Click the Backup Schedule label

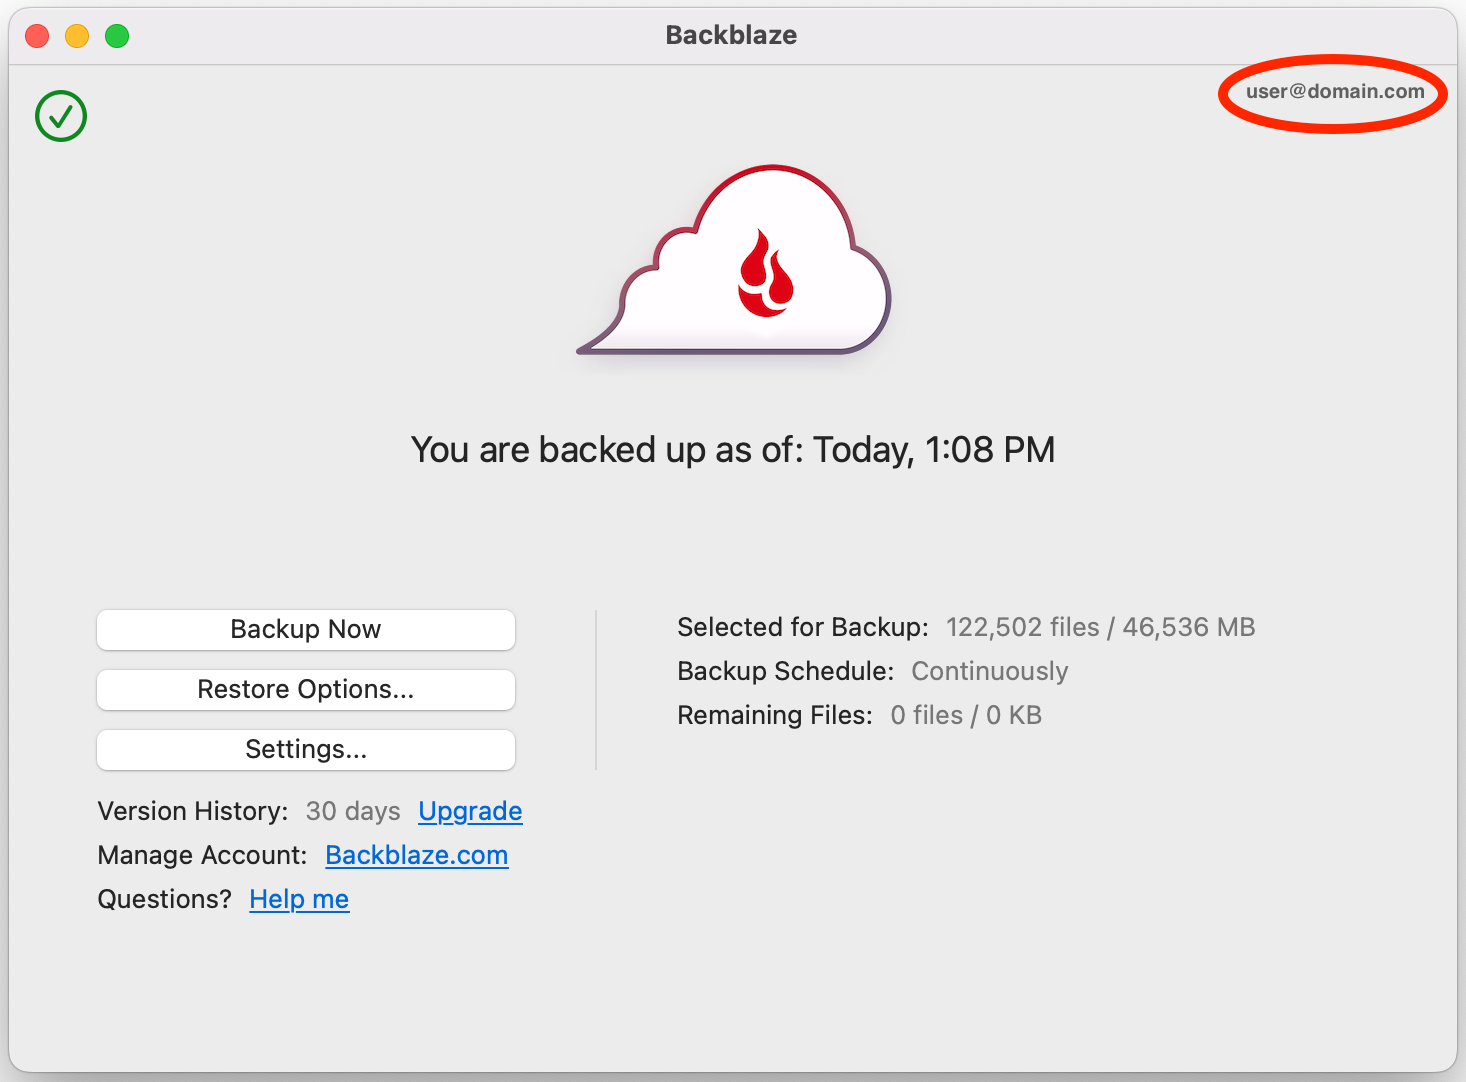pos(785,671)
